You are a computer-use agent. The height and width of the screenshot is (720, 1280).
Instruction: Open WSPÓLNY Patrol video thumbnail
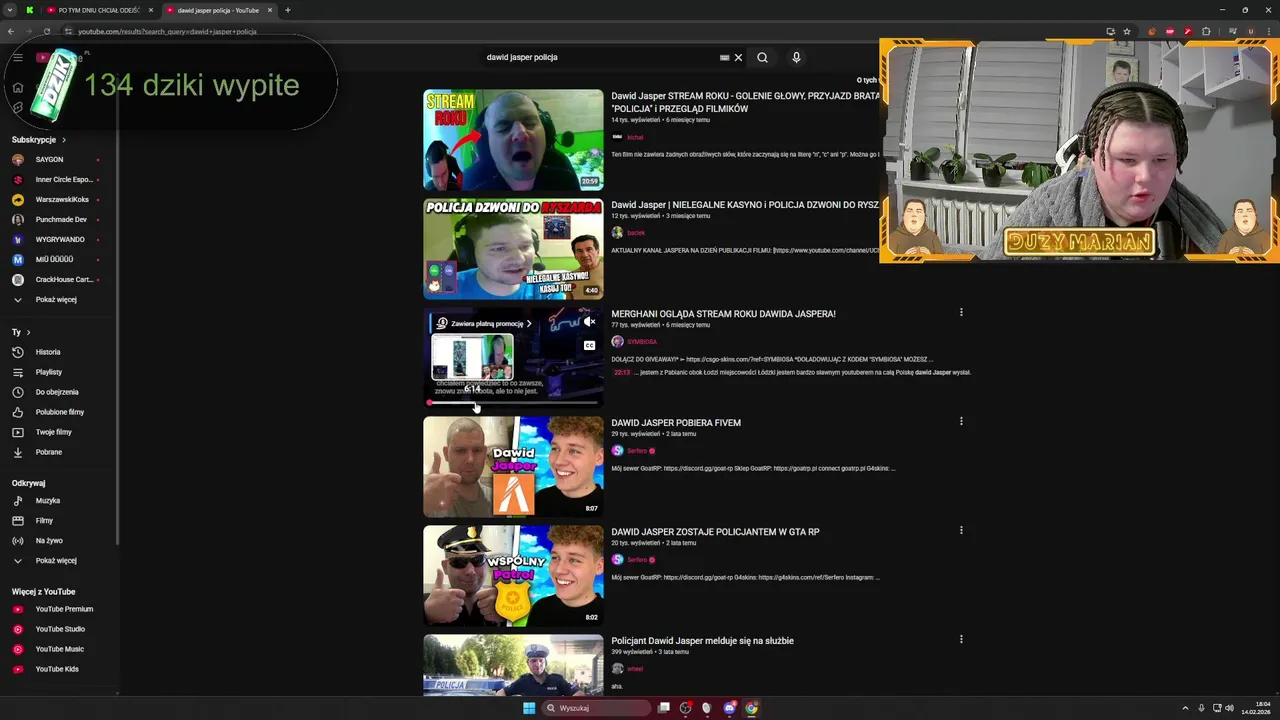pyautogui.click(x=513, y=576)
